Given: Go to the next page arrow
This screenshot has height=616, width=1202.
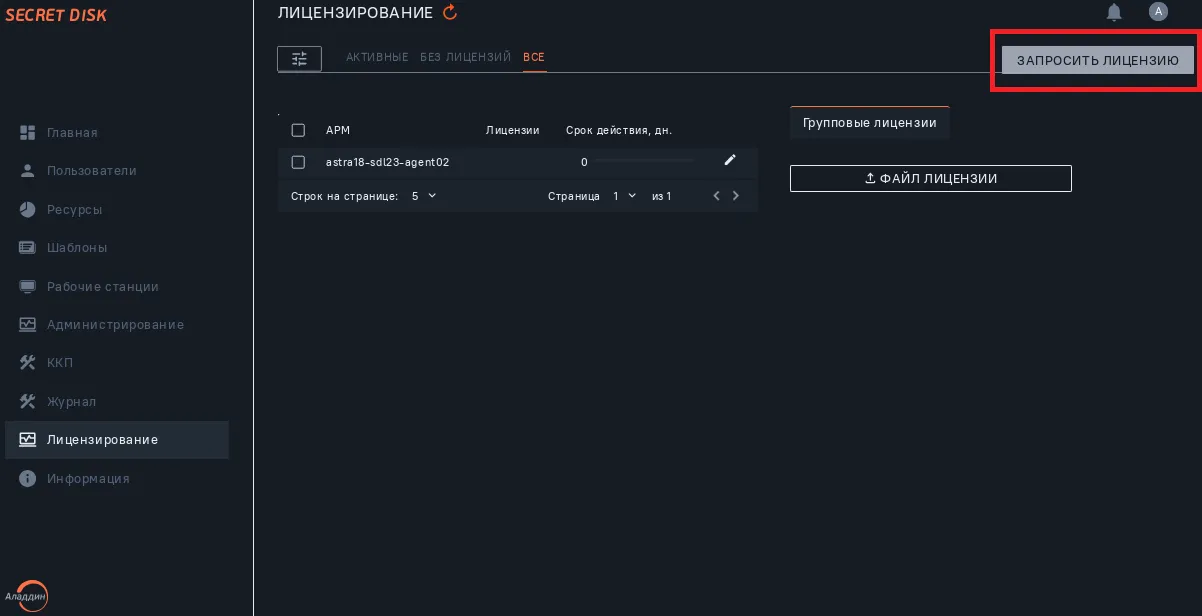Looking at the screenshot, I should (x=736, y=196).
